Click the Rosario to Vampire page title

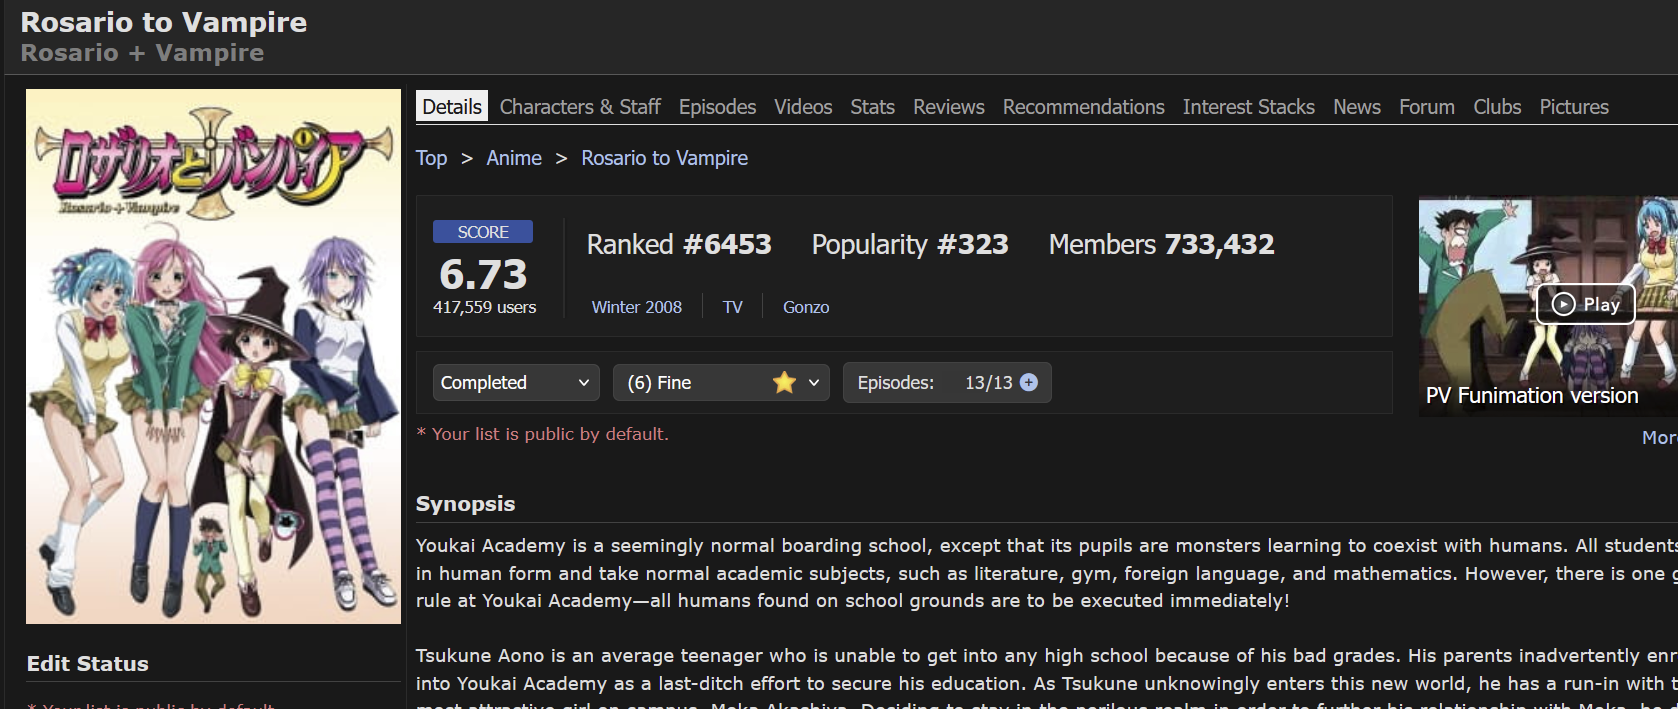pos(164,22)
